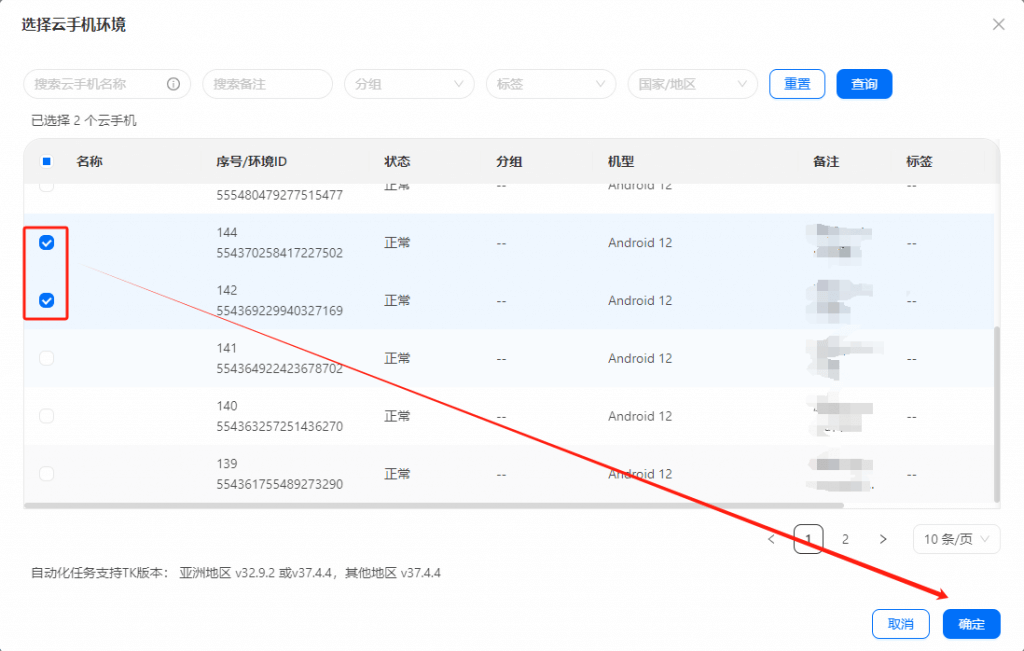The image size is (1024, 651).
Task: Switch to page 2
Action: click(845, 539)
